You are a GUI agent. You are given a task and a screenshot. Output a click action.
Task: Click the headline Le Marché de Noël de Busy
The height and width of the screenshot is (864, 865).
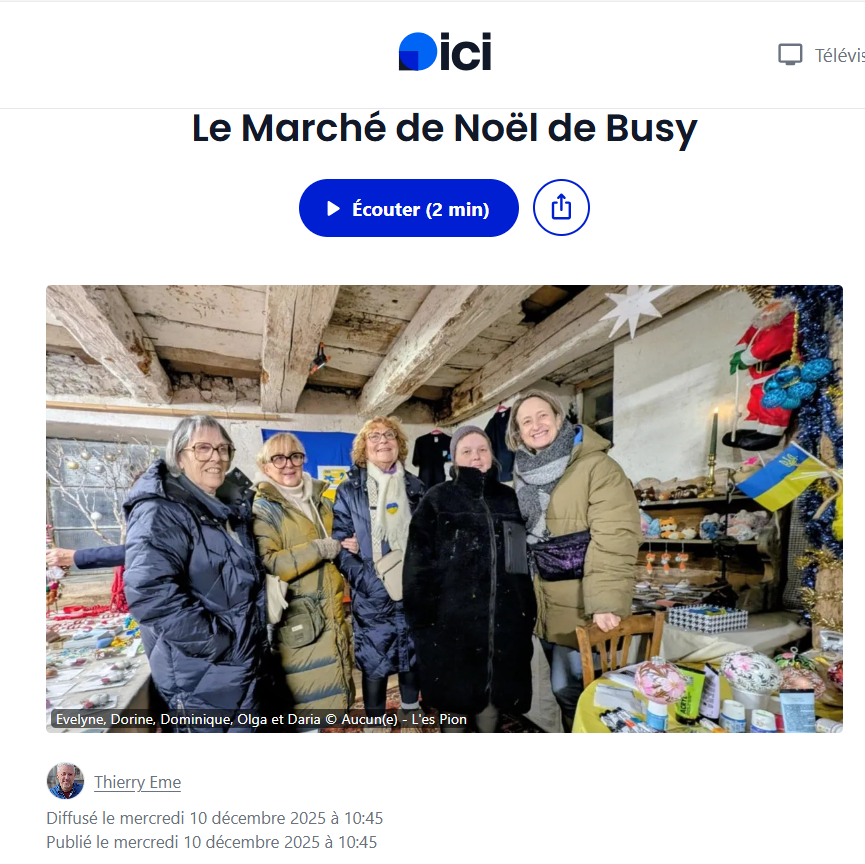445,129
